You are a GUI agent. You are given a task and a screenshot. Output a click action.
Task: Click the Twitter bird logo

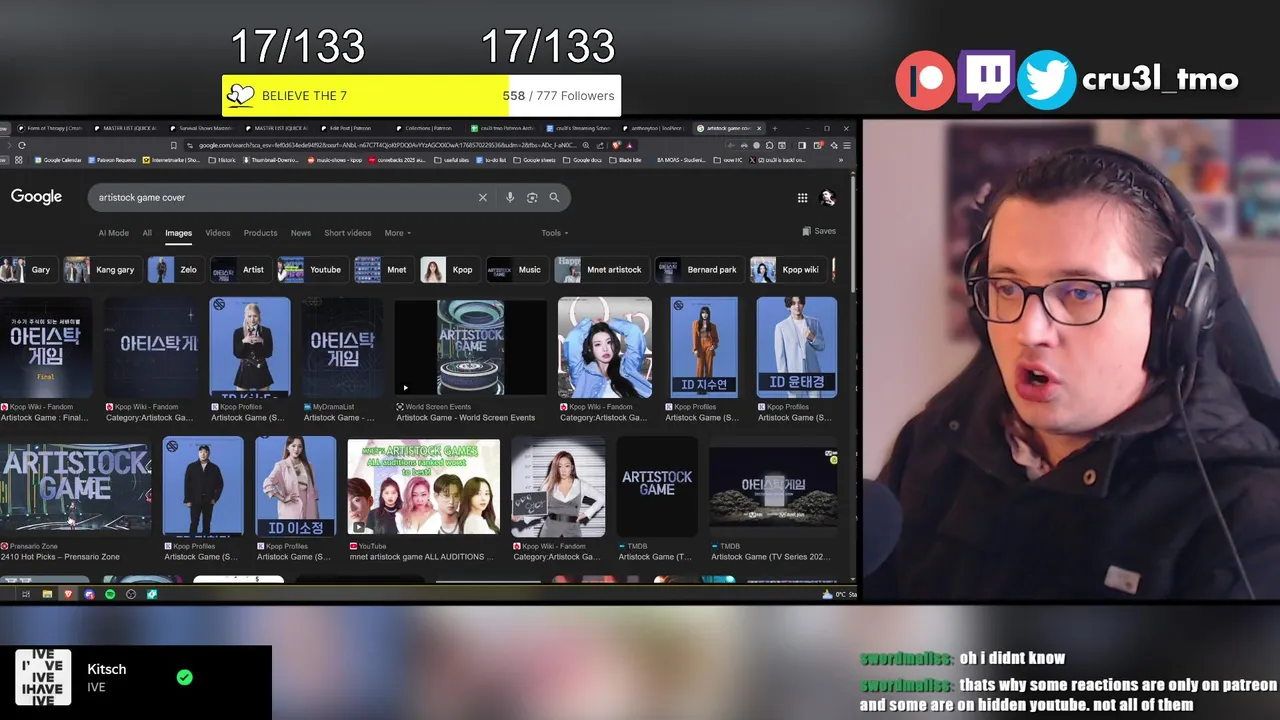[1047, 80]
